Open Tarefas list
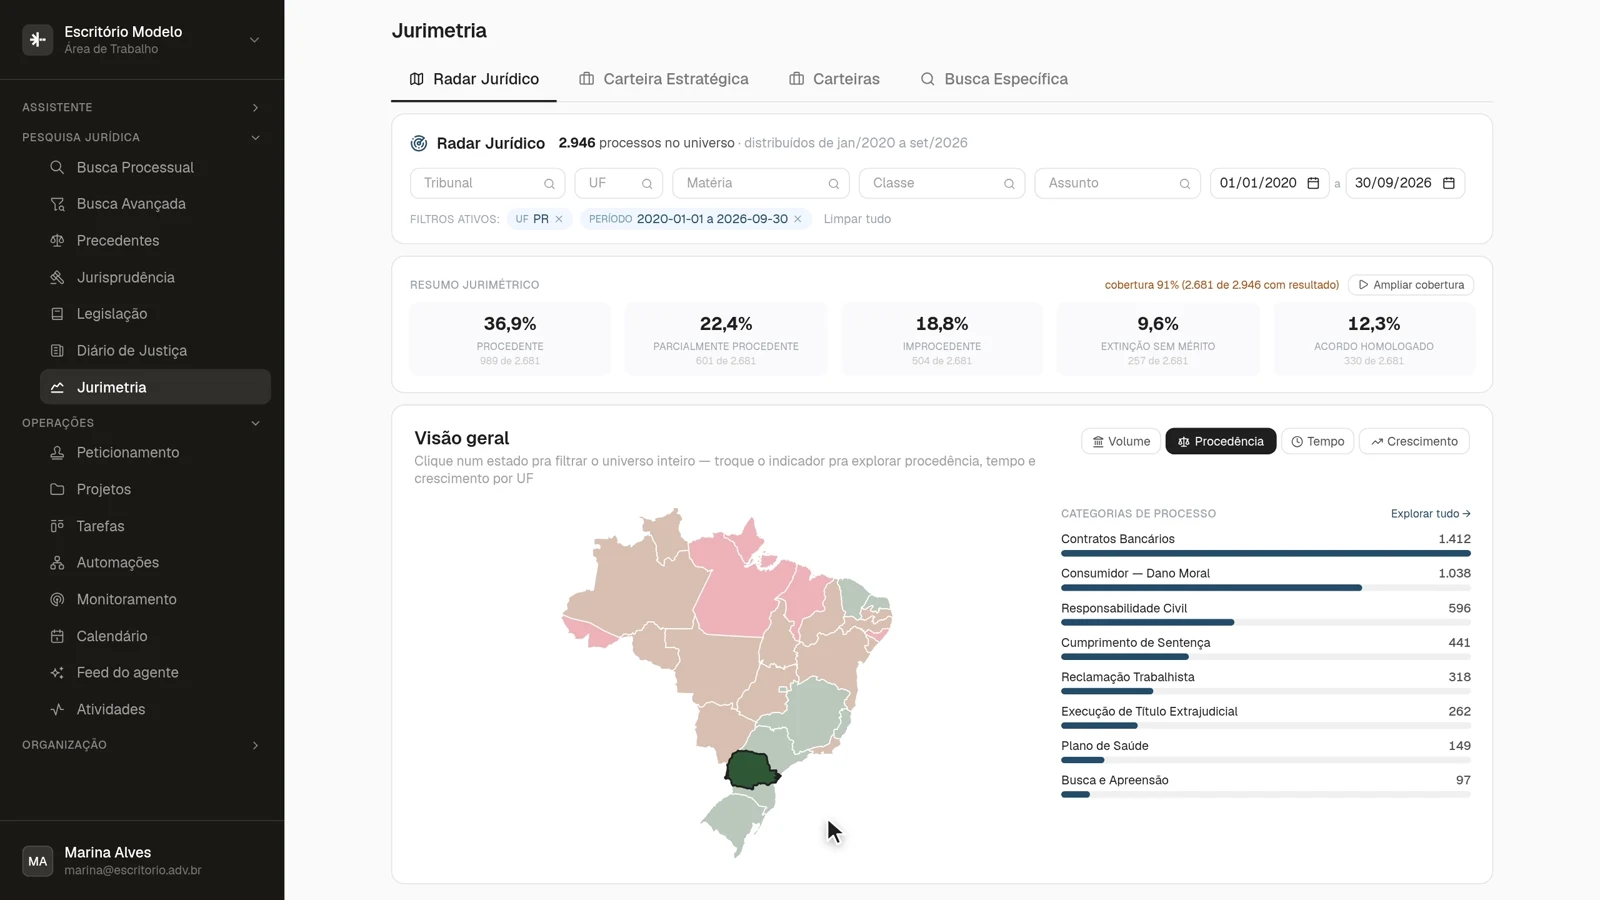This screenshot has height=900, width=1600. point(155,526)
